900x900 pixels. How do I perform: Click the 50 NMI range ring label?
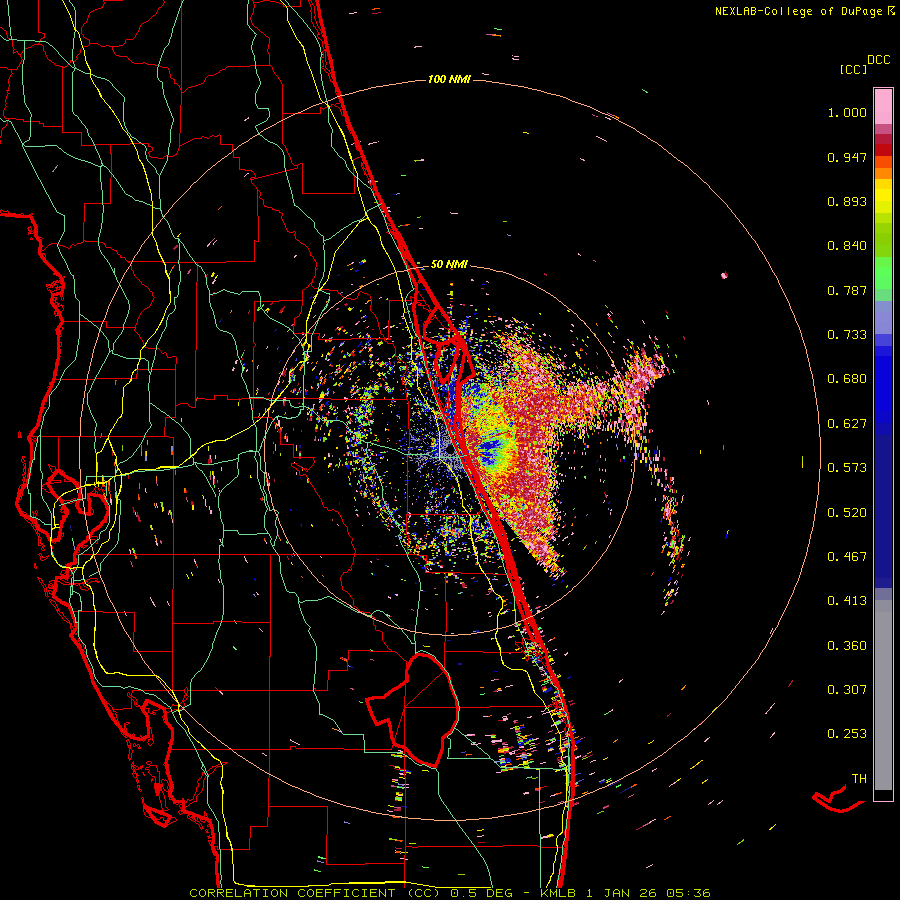449,264
